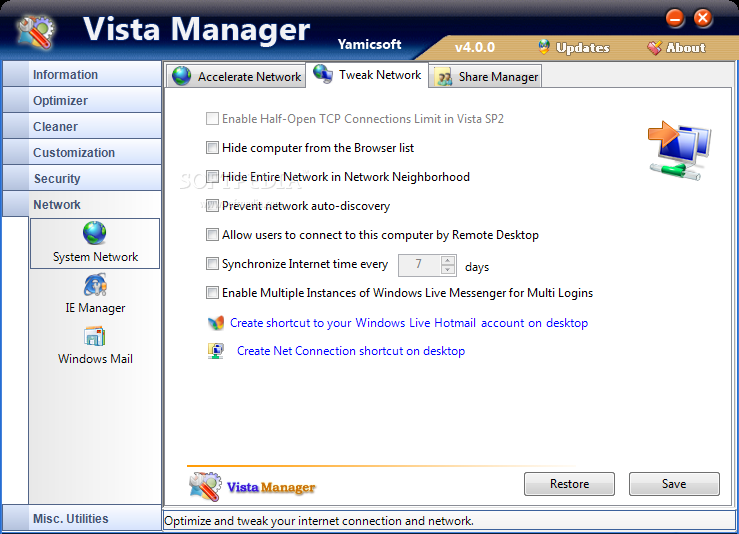Check Synchronize Internet time every

pyautogui.click(x=212, y=263)
